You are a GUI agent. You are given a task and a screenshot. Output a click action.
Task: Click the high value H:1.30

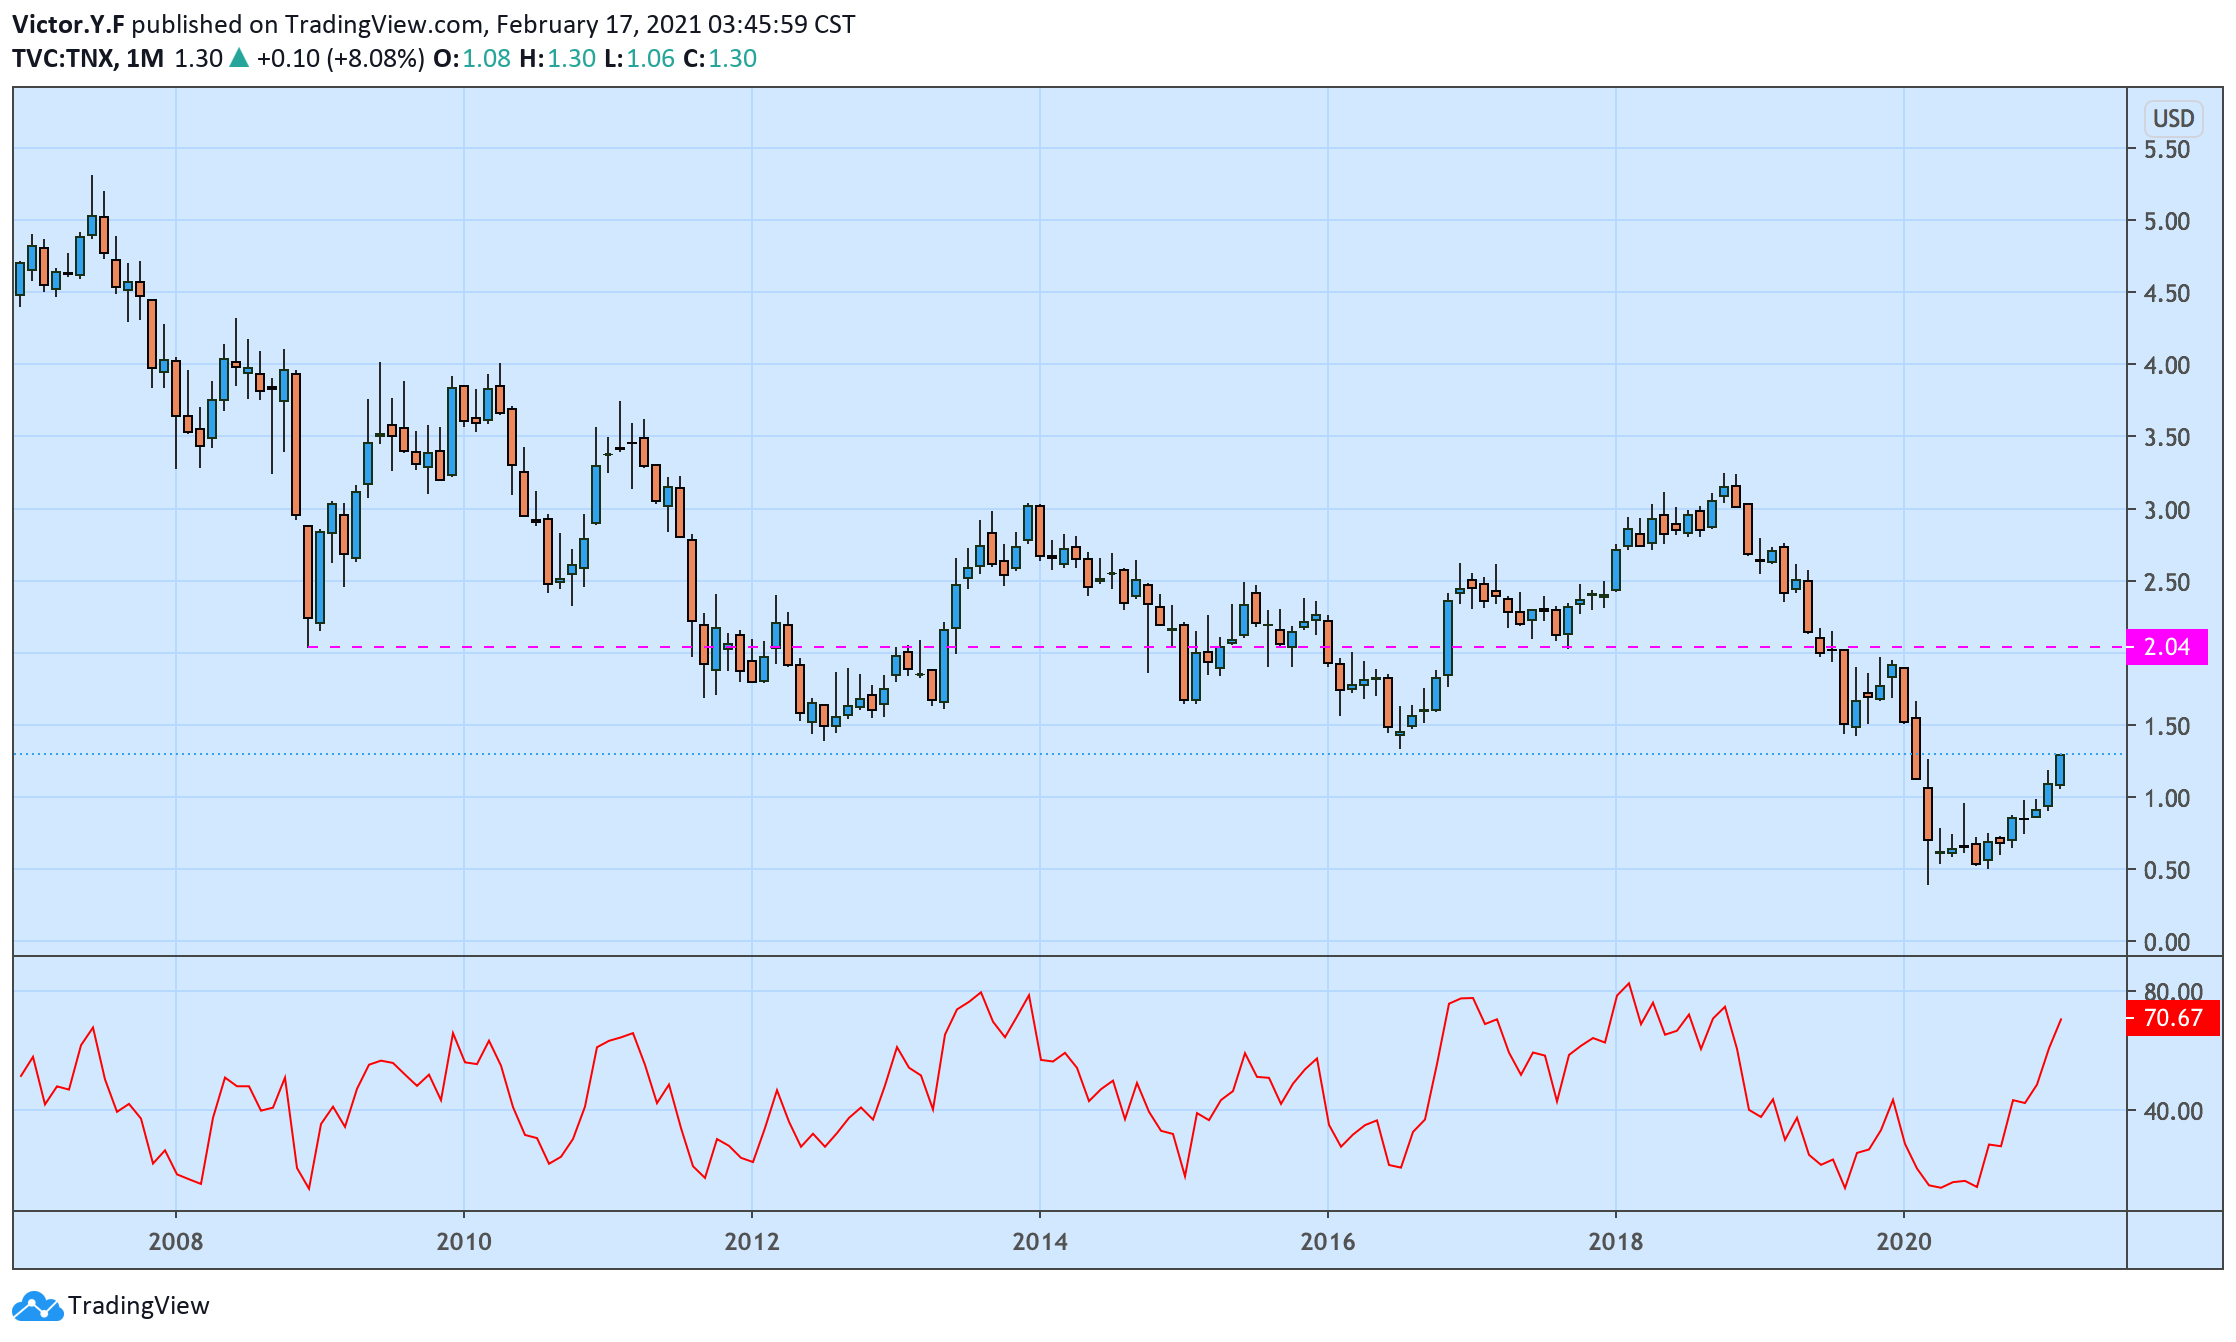point(558,58)
